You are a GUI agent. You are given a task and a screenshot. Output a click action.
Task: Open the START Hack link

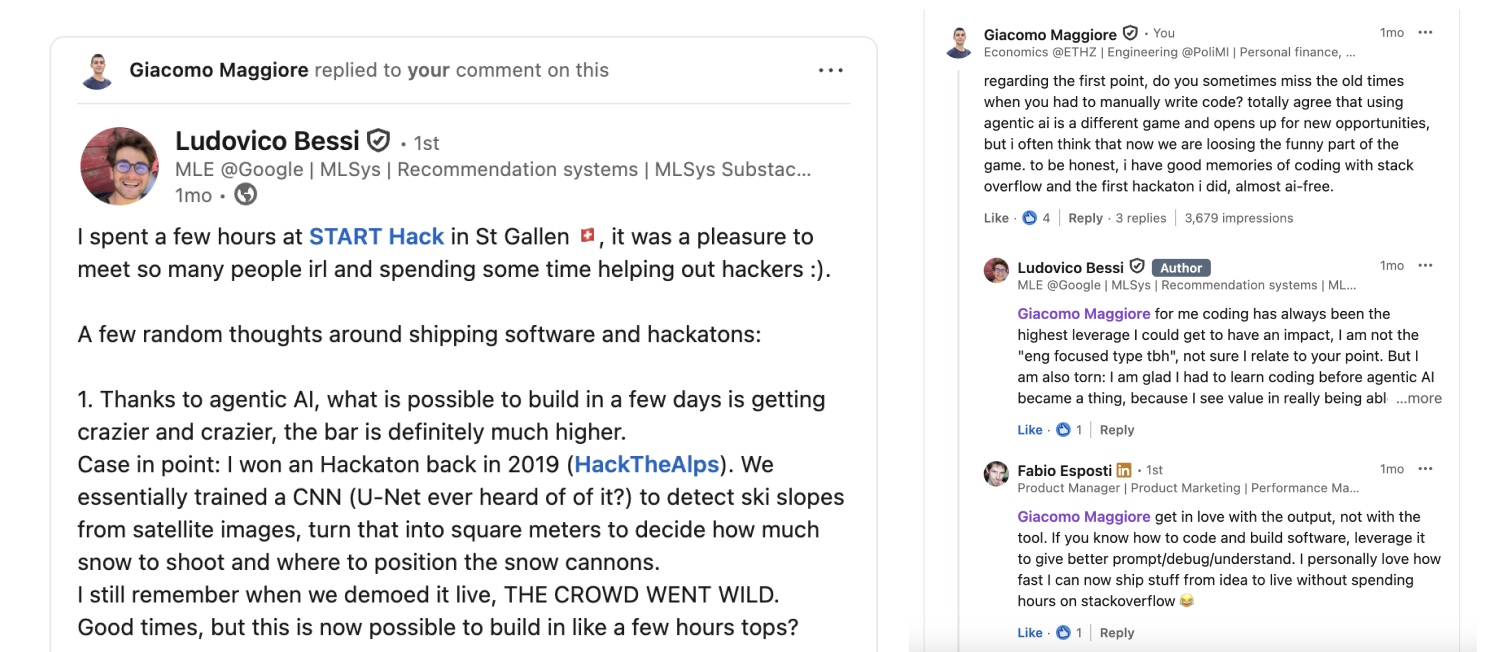(x=376, y=237)
